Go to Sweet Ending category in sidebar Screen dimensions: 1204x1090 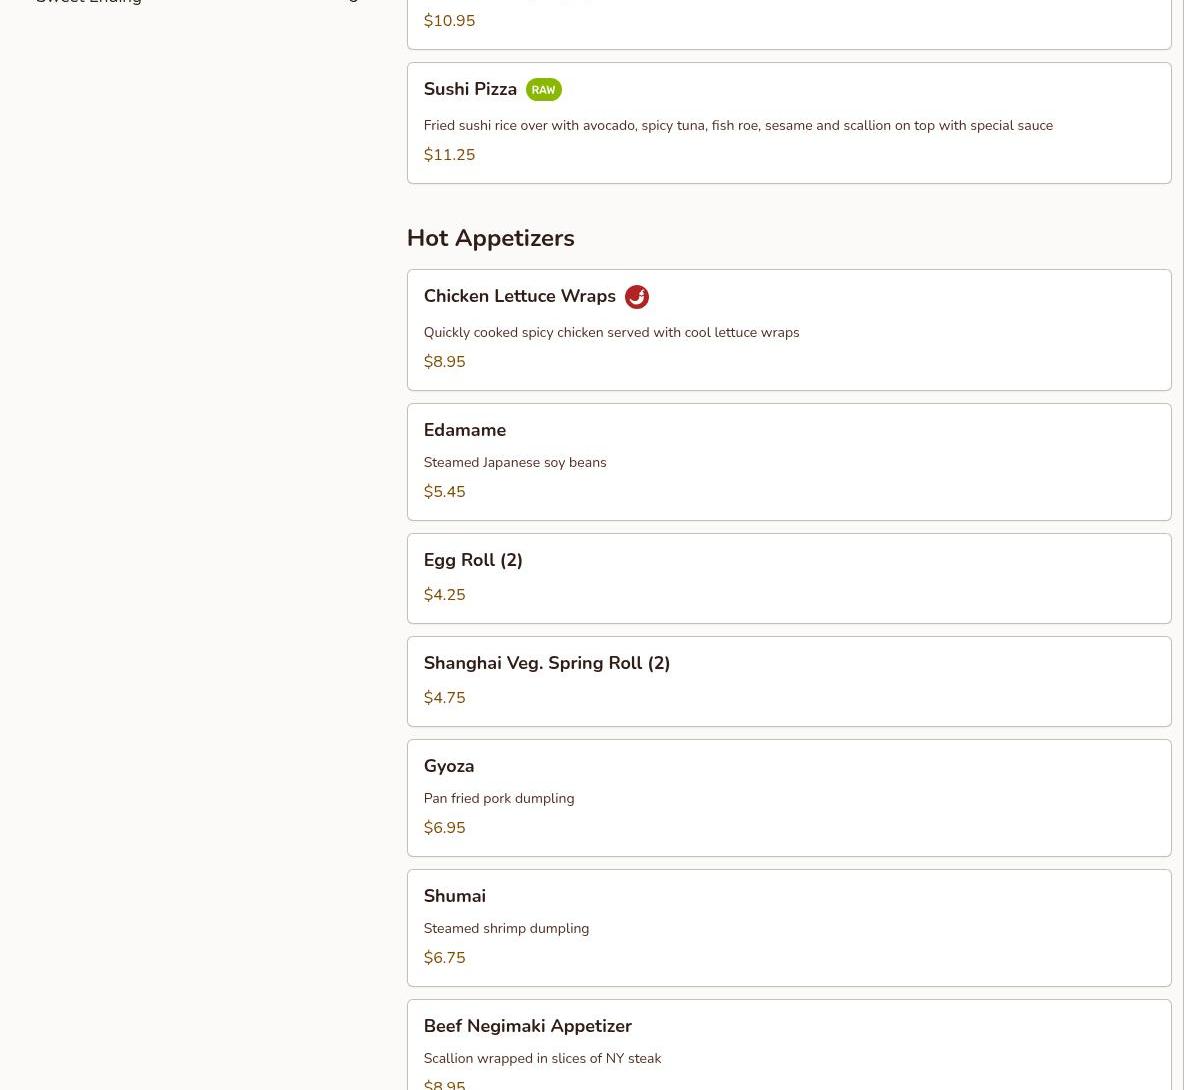point(88,3)
